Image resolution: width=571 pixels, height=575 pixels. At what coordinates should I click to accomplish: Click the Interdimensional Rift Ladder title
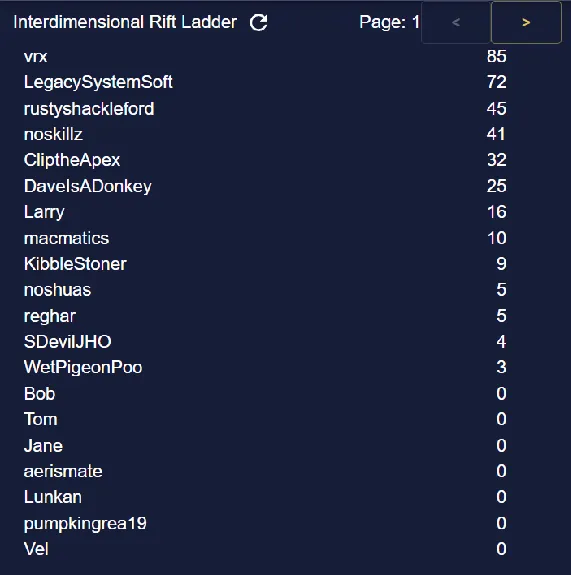(125, 22)
